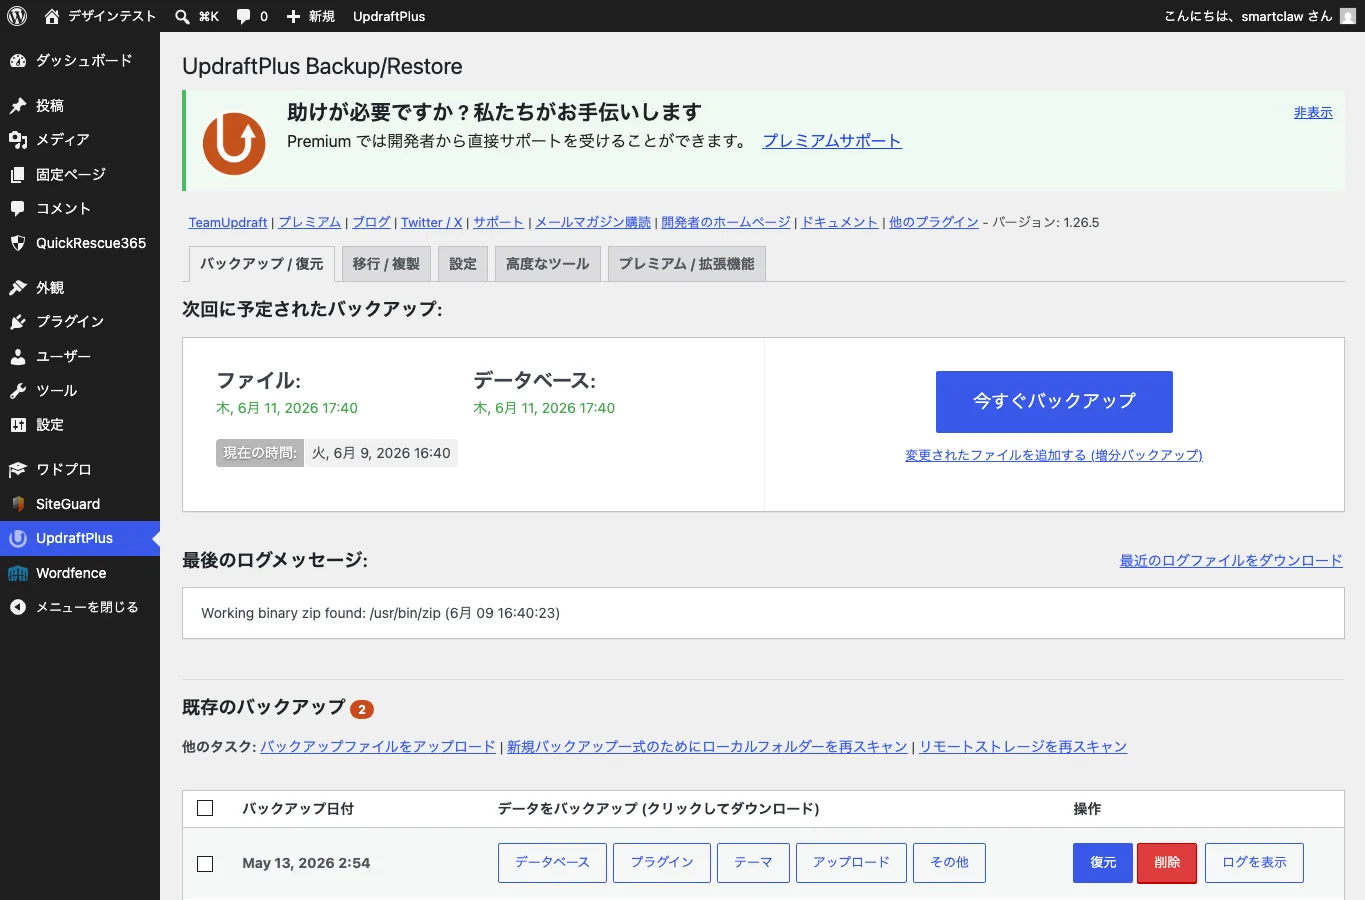Download the プラグイン backup
The image size is (1365, 900).
[x=662, y=863]
